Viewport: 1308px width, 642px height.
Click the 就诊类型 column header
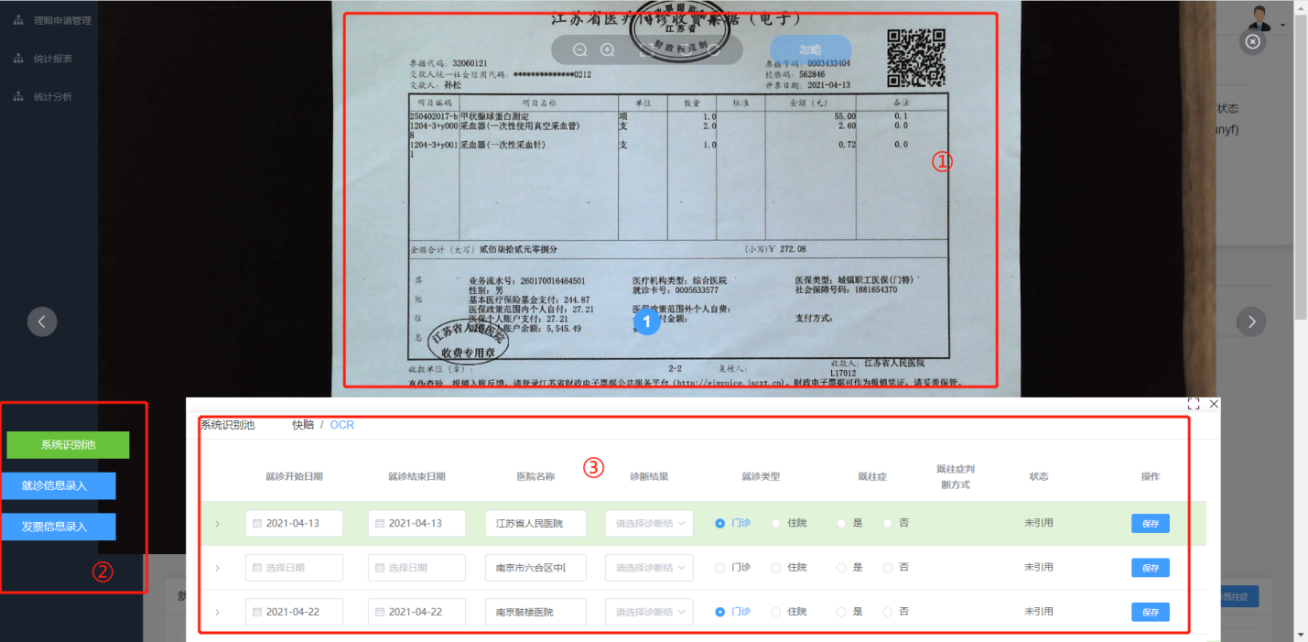tap(761, 477)
